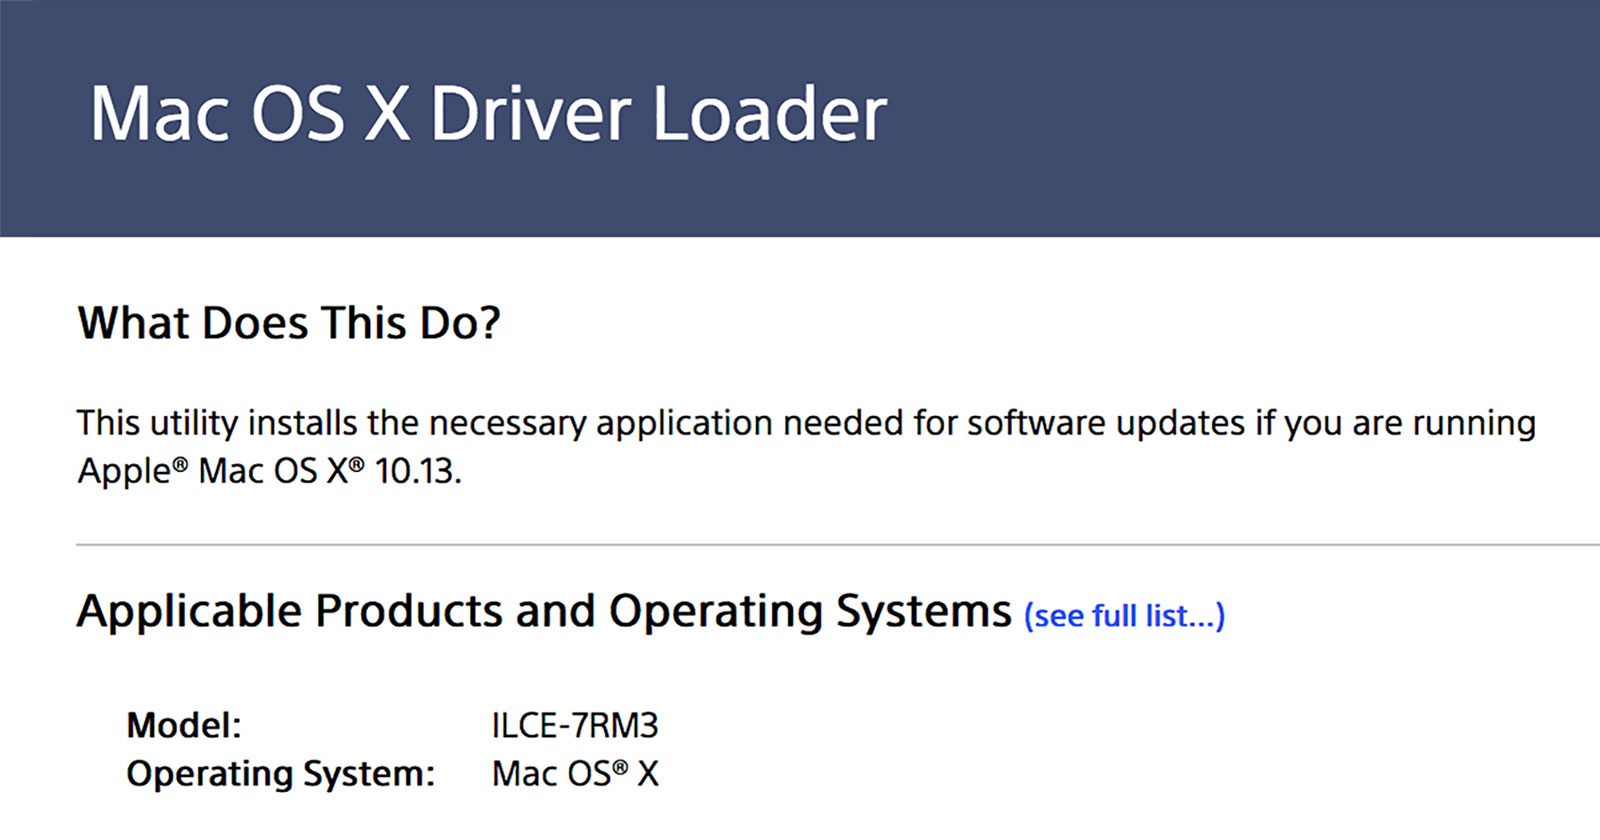Click the "Mac OS® X" operating system value
Screen dimensions: 1600x840
tap(575, 773)
